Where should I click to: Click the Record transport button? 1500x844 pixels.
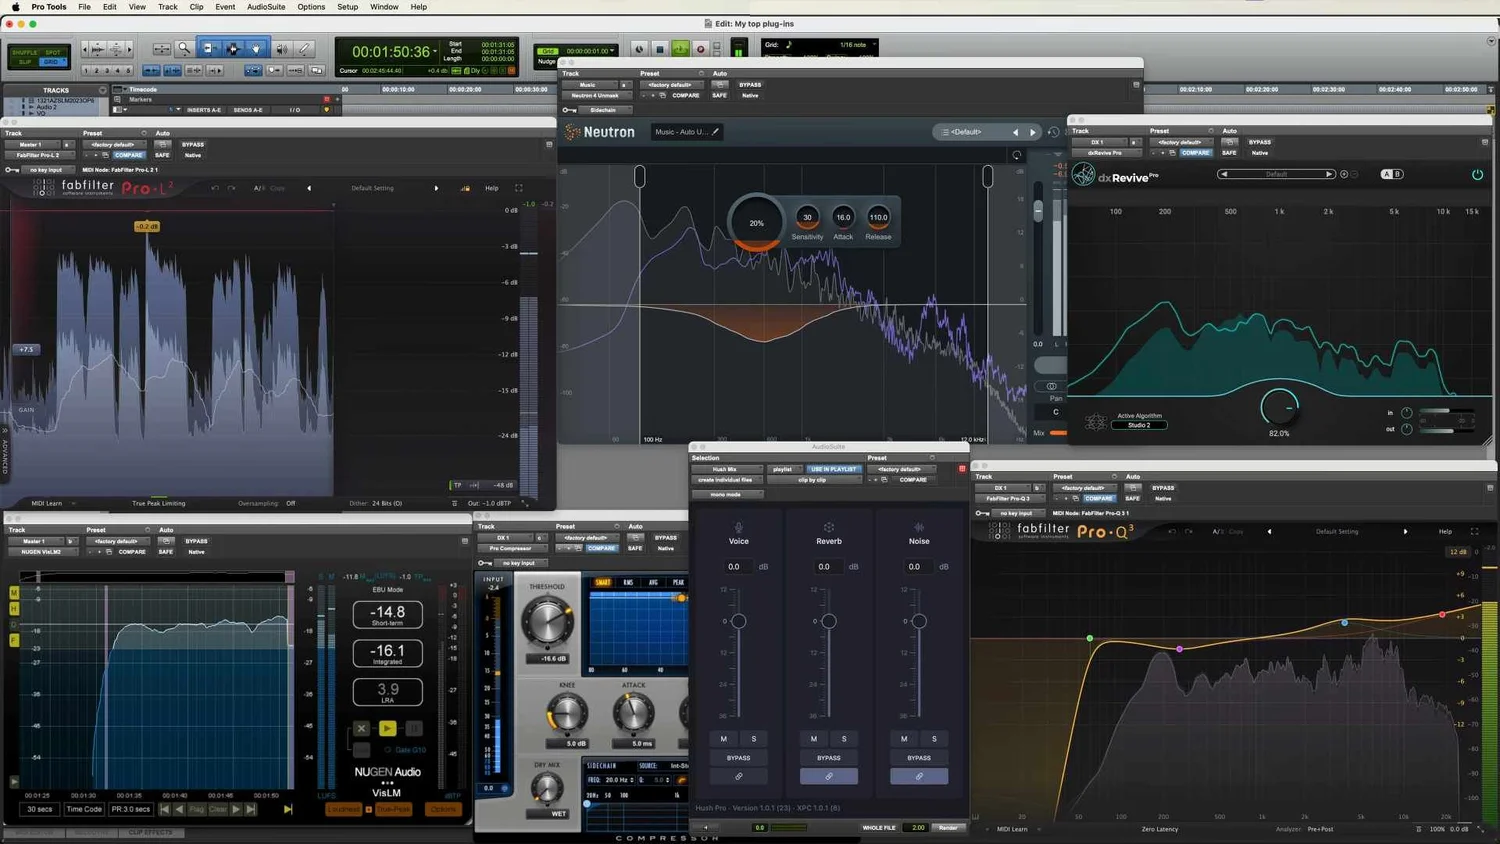(x=700, y=49)
